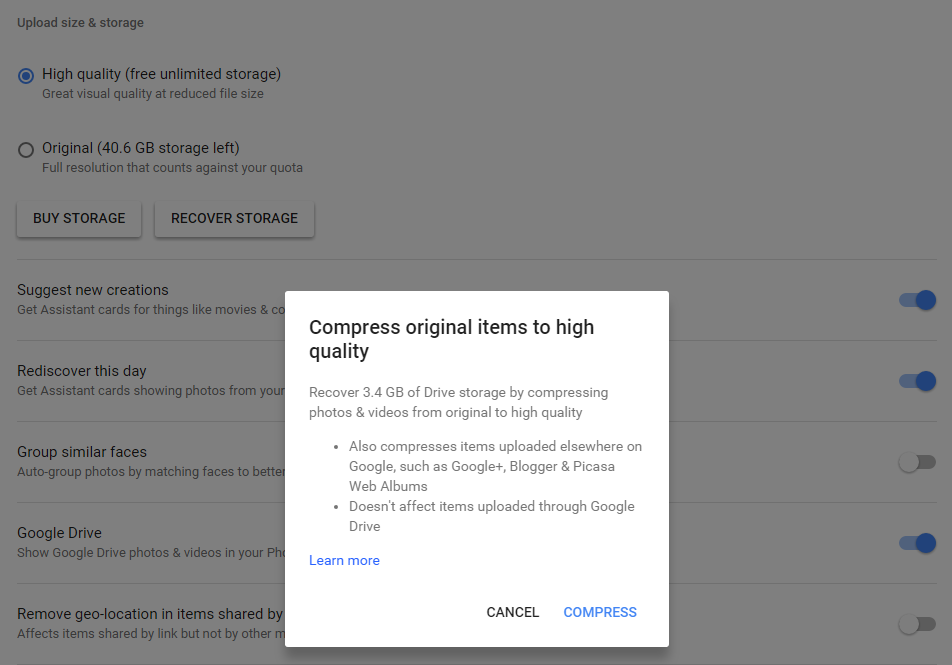Enable the Group similar faces toggle
This screenshot has height=665, width=952.
(916, 462)
